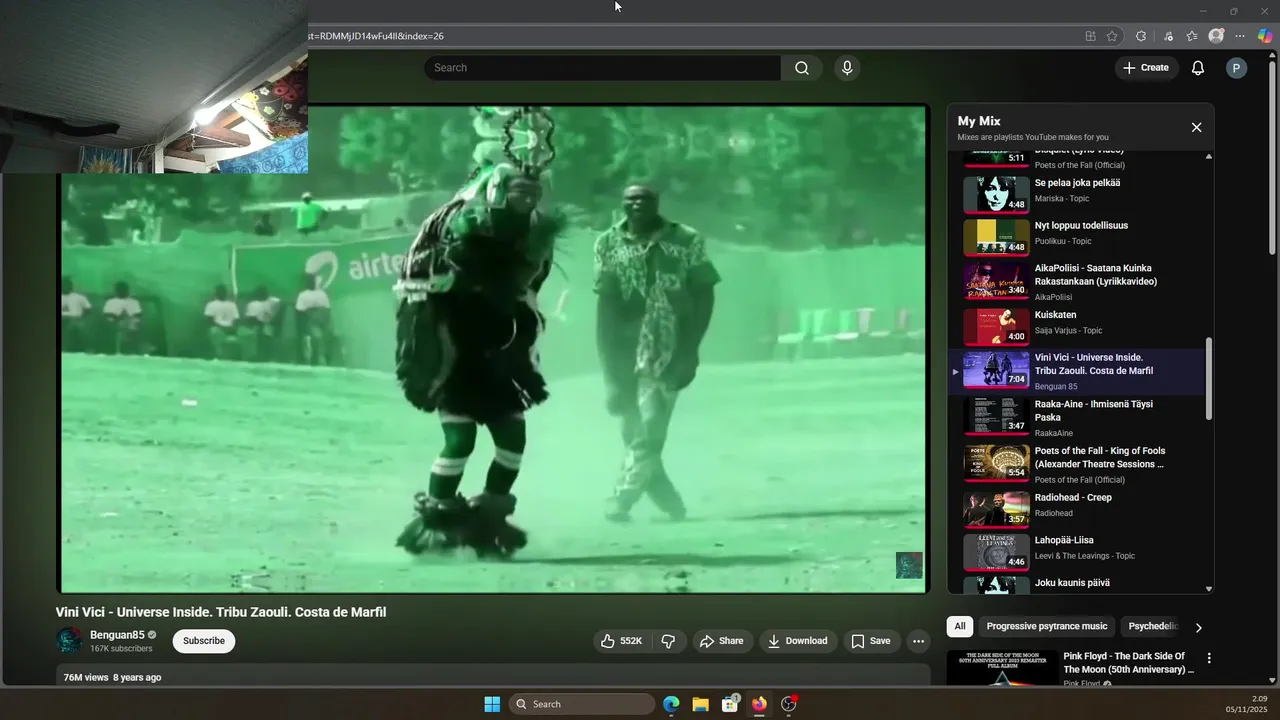The height and width of the screenshot is (720, 1280).
Task: Open the split screen apps icon in the address bar
Action: click(1090, 36)
